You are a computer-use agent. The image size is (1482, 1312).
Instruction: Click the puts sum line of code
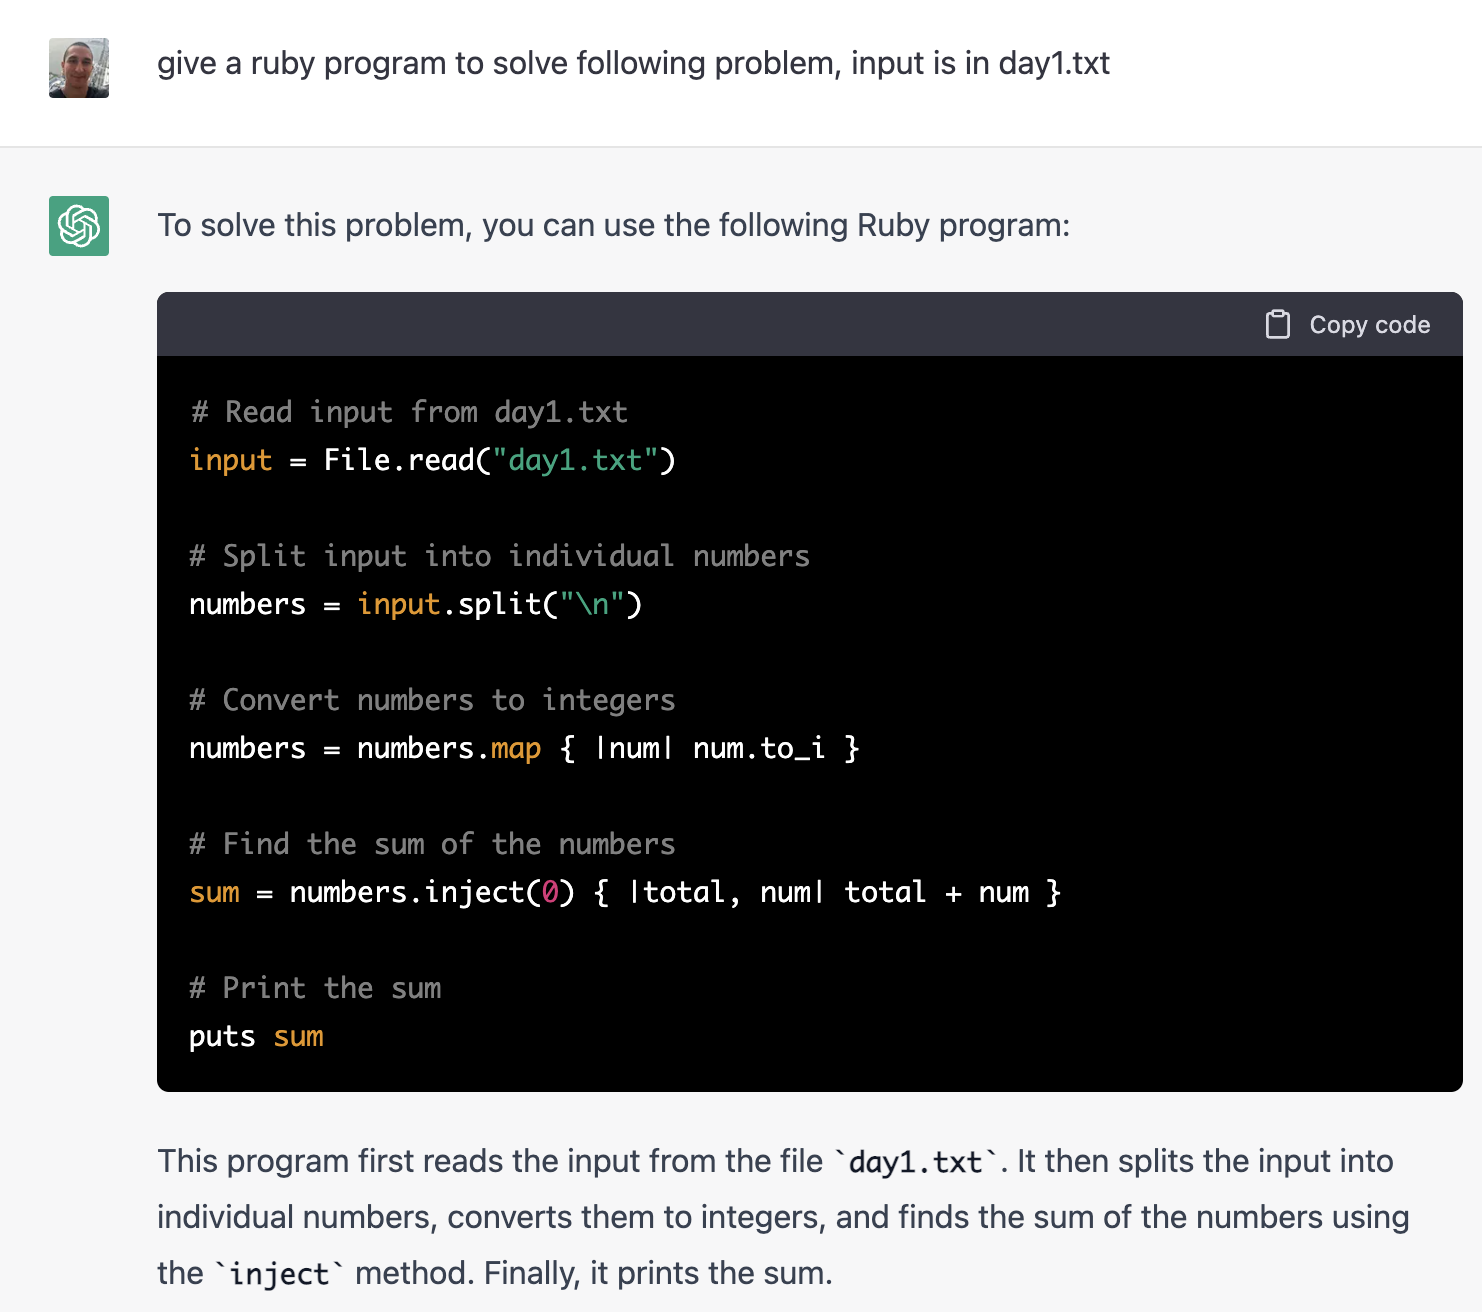point(255,1036)
